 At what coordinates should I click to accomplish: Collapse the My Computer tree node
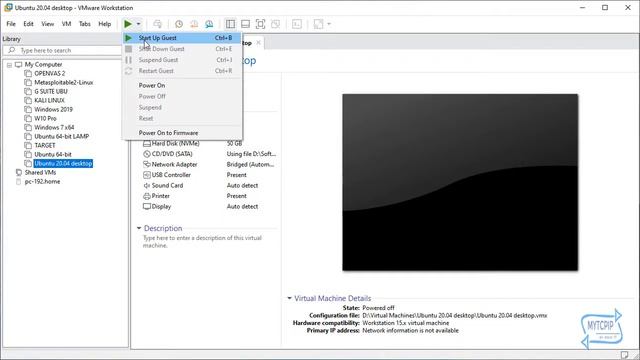click(x=9, y=65)
